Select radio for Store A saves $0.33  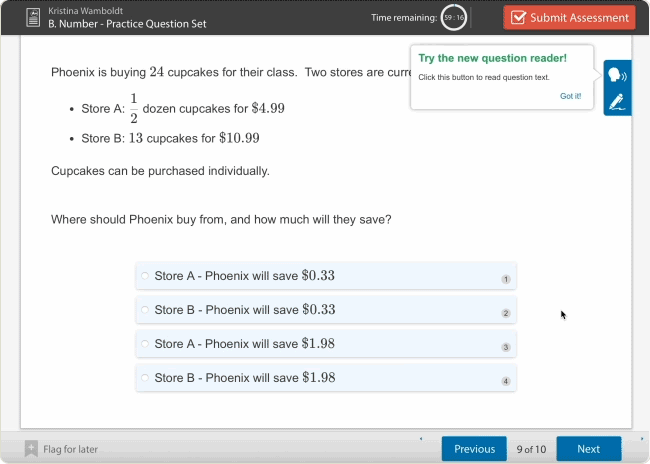145,276
